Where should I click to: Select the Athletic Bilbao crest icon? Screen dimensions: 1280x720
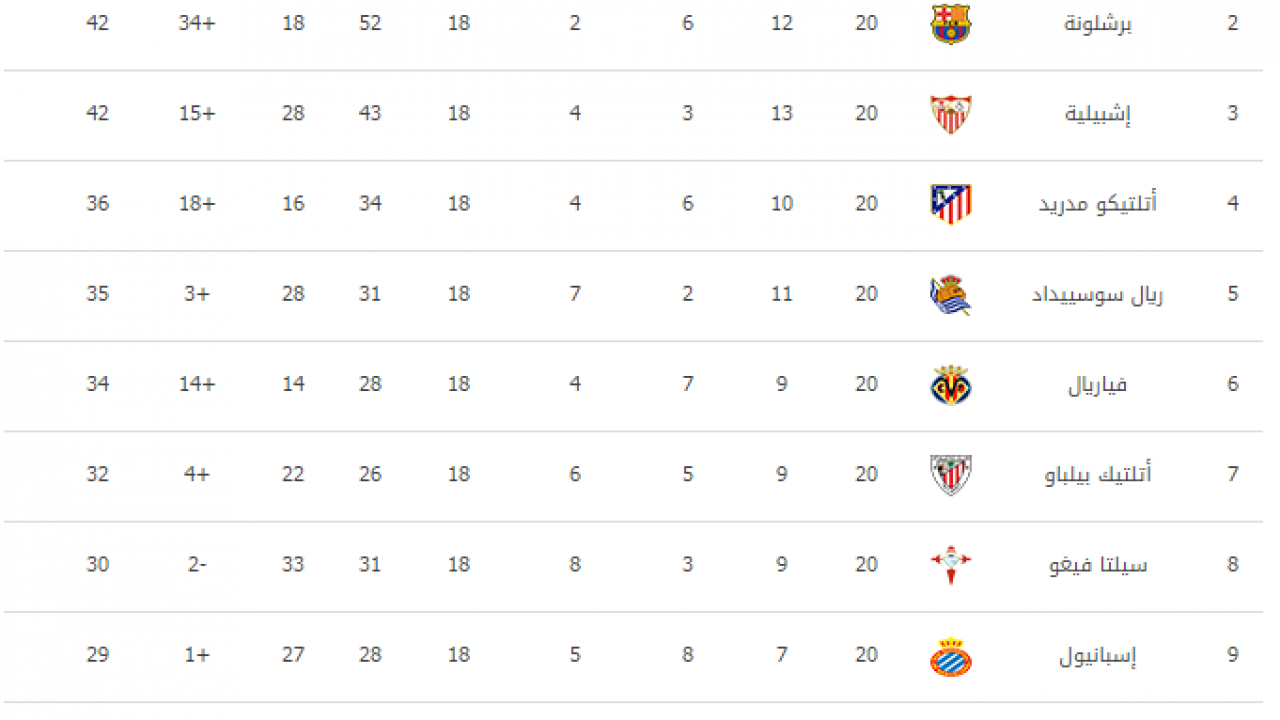pos(951,475)
